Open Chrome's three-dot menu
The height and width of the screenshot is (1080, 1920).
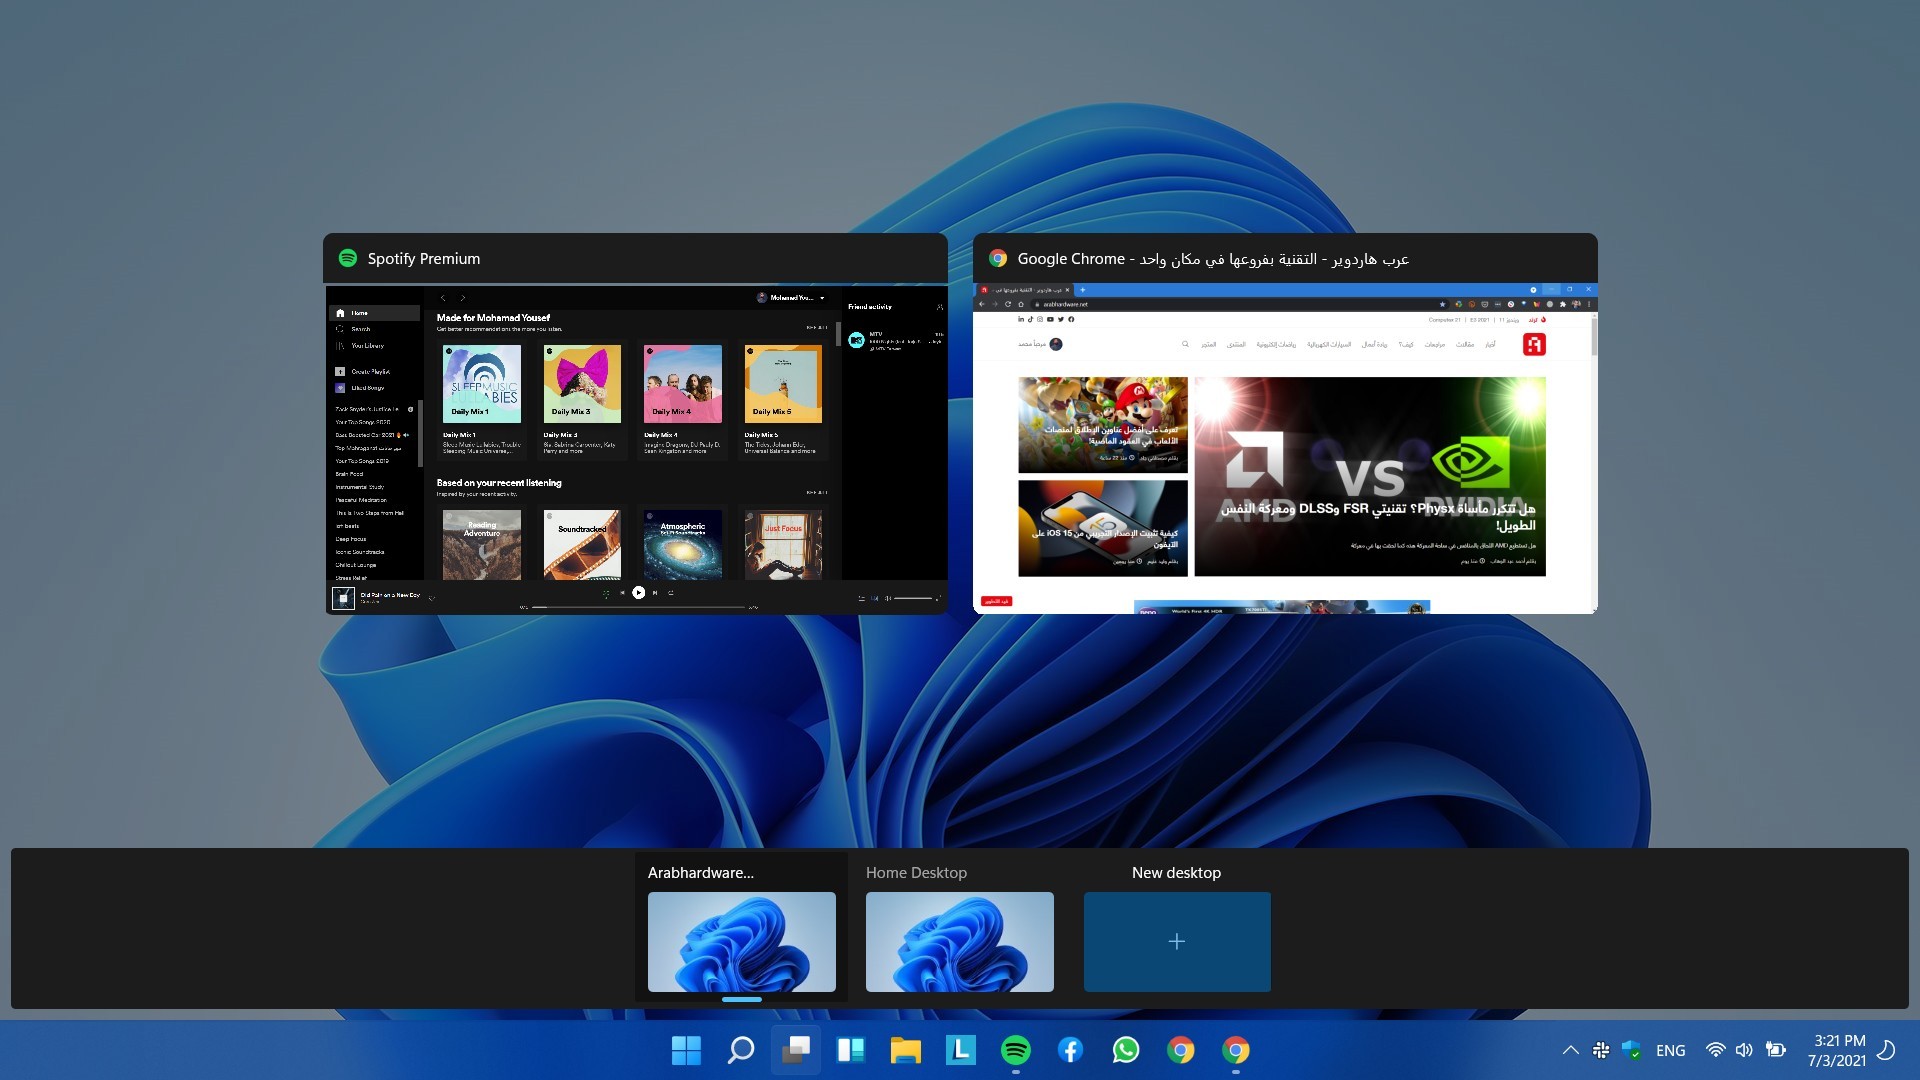click(1589, 304)
